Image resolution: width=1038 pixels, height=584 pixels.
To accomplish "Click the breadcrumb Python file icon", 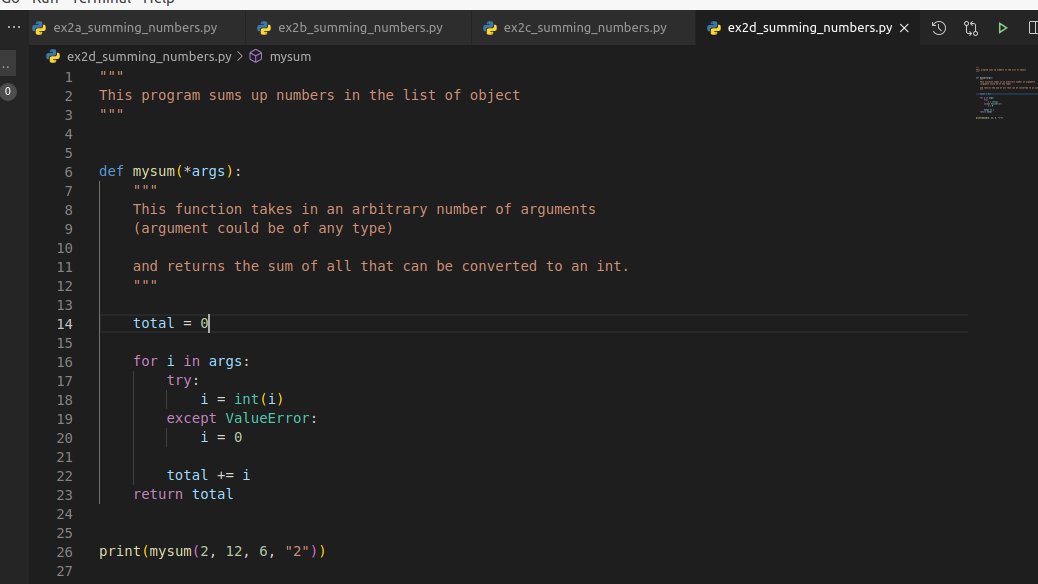I will point(53,56).
